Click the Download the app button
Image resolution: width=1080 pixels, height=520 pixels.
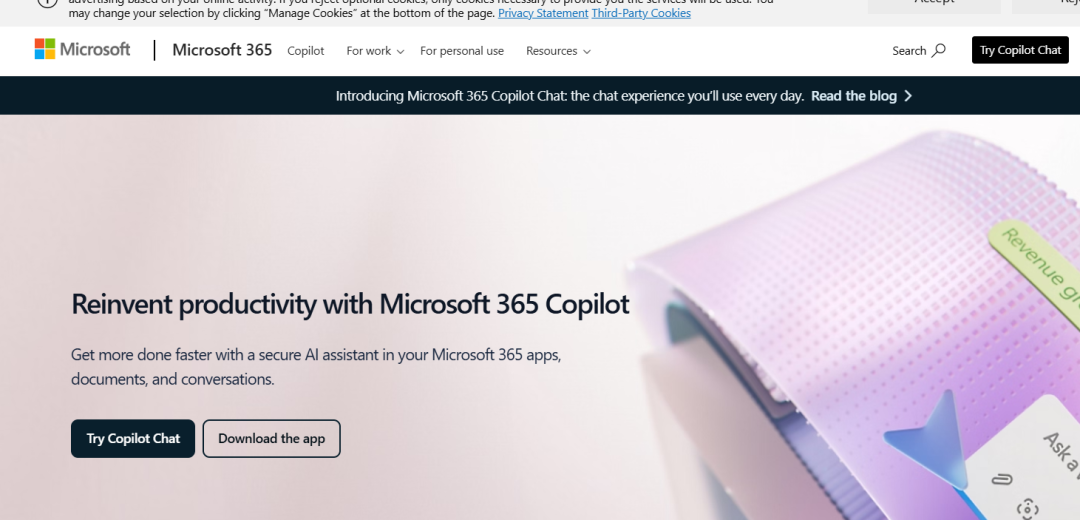pyautogui.click(x=271, y=439)
